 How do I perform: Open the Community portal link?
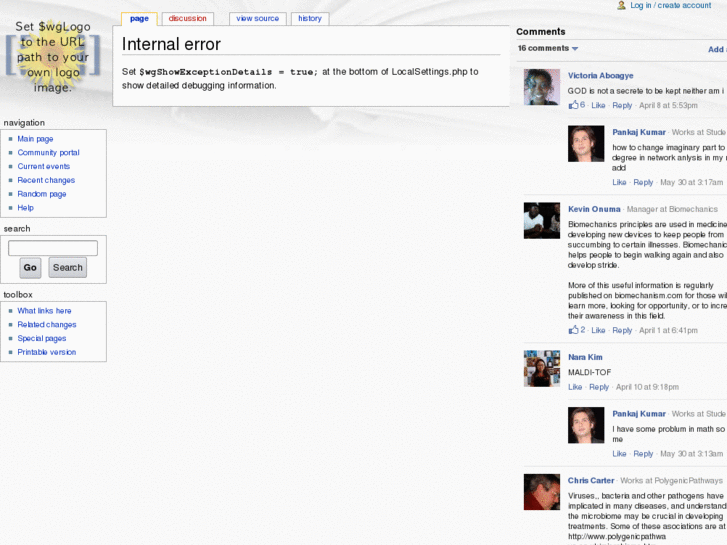[48, 153]
